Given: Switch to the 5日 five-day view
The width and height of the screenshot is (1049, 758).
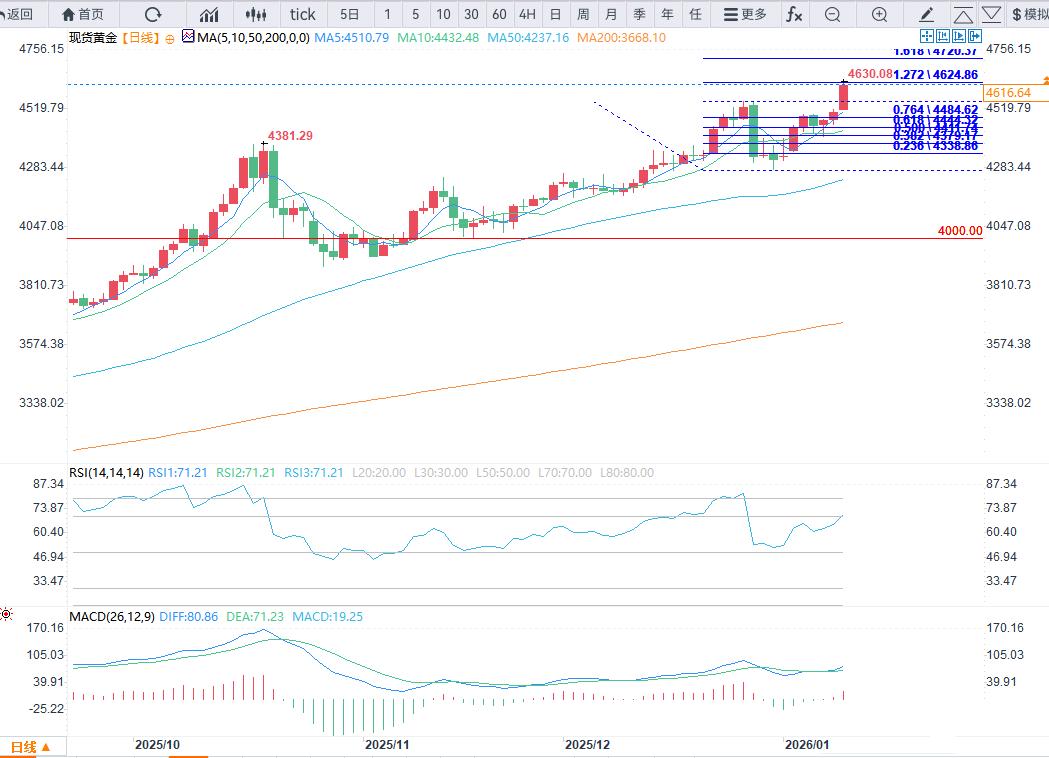Looking at the screenshot, I should 349,14.
